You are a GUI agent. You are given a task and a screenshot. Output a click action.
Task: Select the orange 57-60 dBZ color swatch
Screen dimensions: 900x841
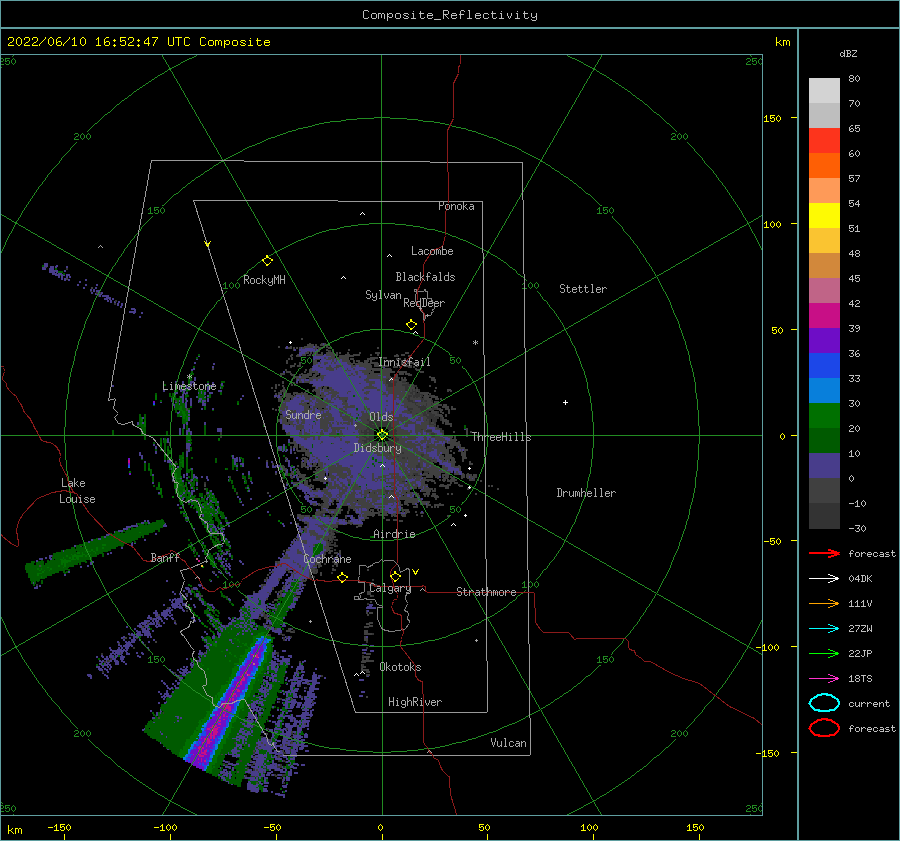824,166
